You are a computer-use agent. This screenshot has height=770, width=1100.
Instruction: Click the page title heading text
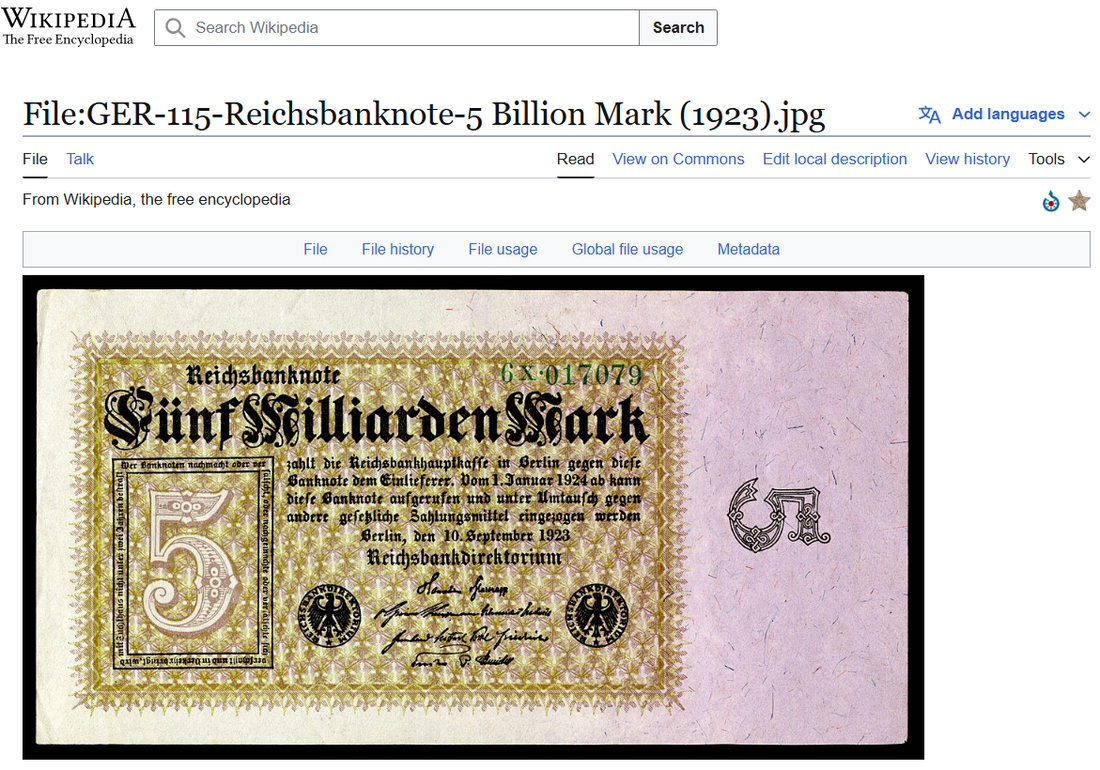coord(424,114)
